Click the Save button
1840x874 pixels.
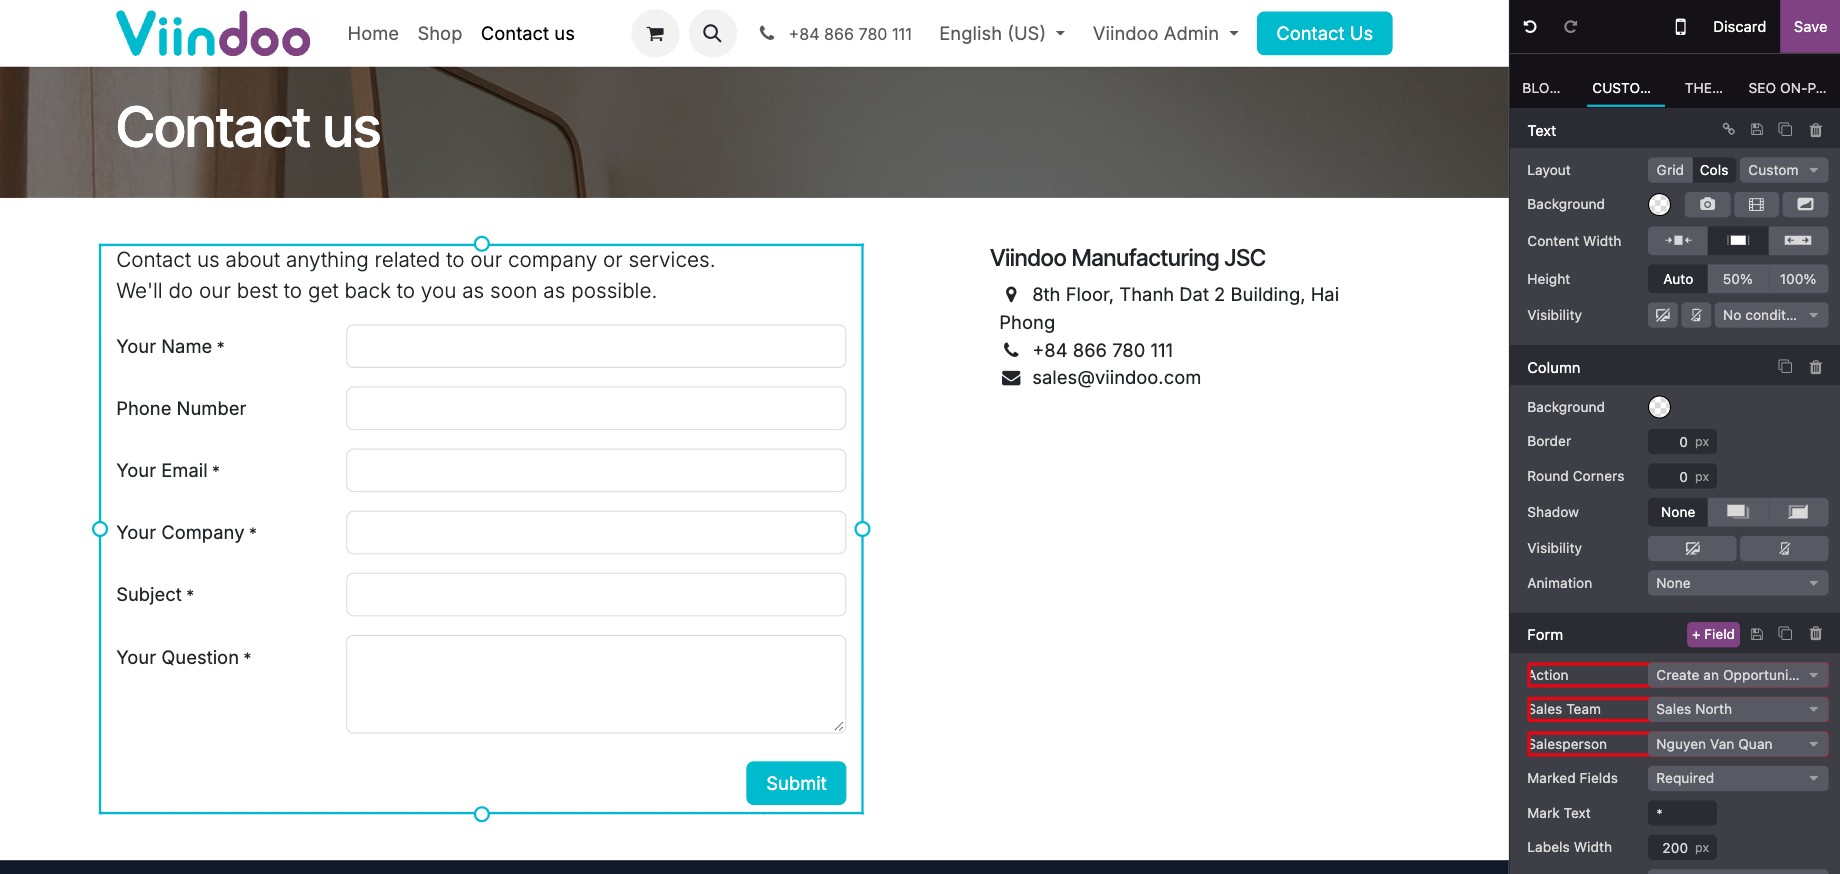1810,27
